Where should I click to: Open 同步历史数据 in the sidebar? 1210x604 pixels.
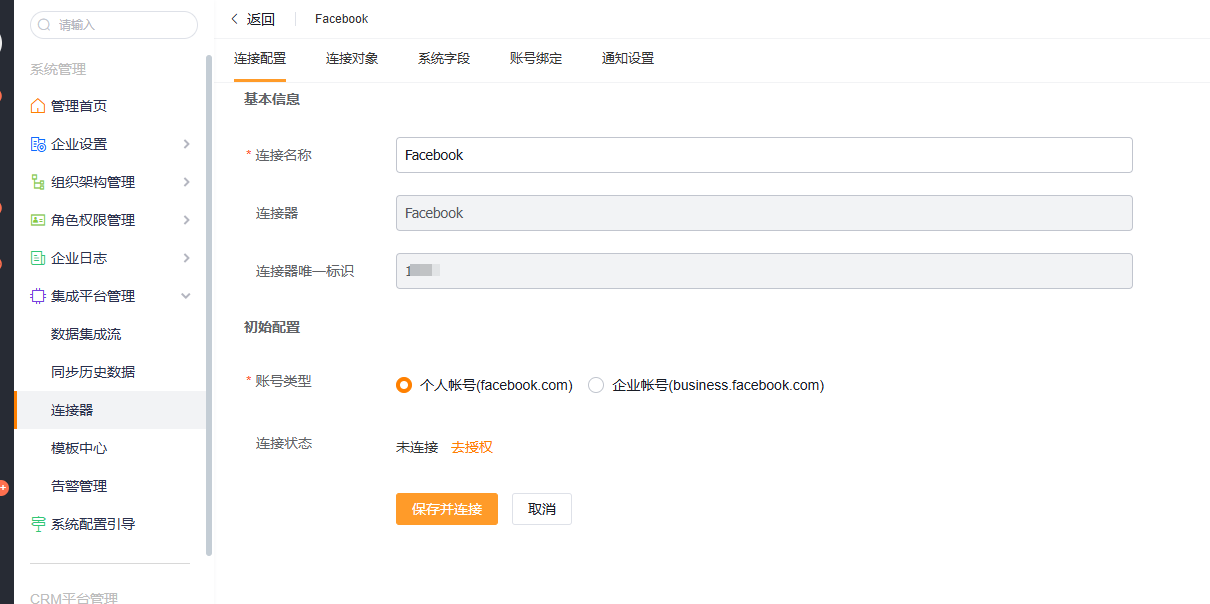(93, 372)
